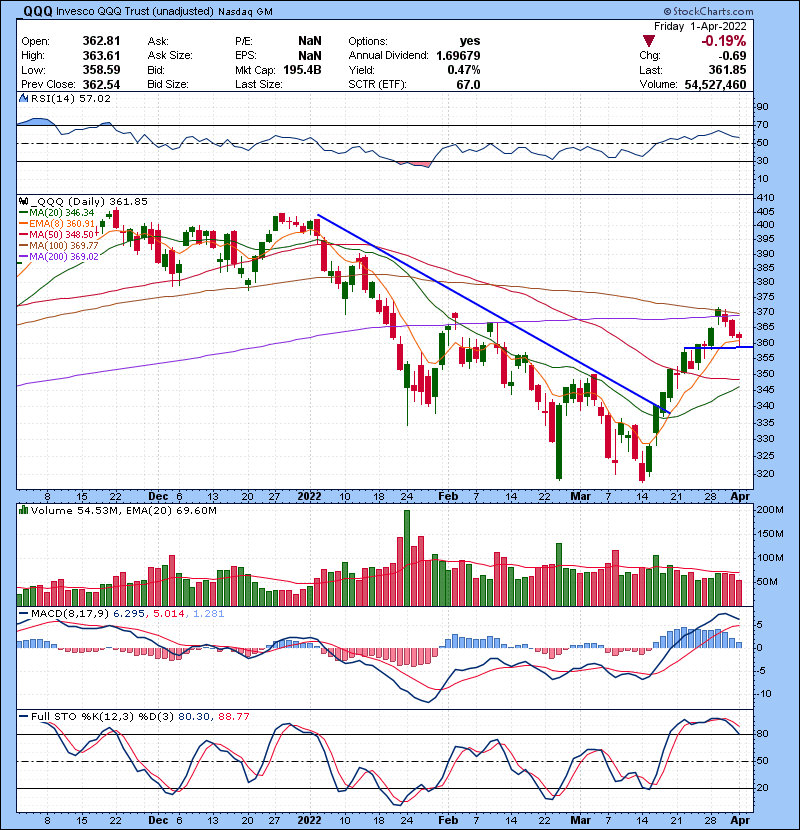Click the Low value 358.59

tap(101, 70)
